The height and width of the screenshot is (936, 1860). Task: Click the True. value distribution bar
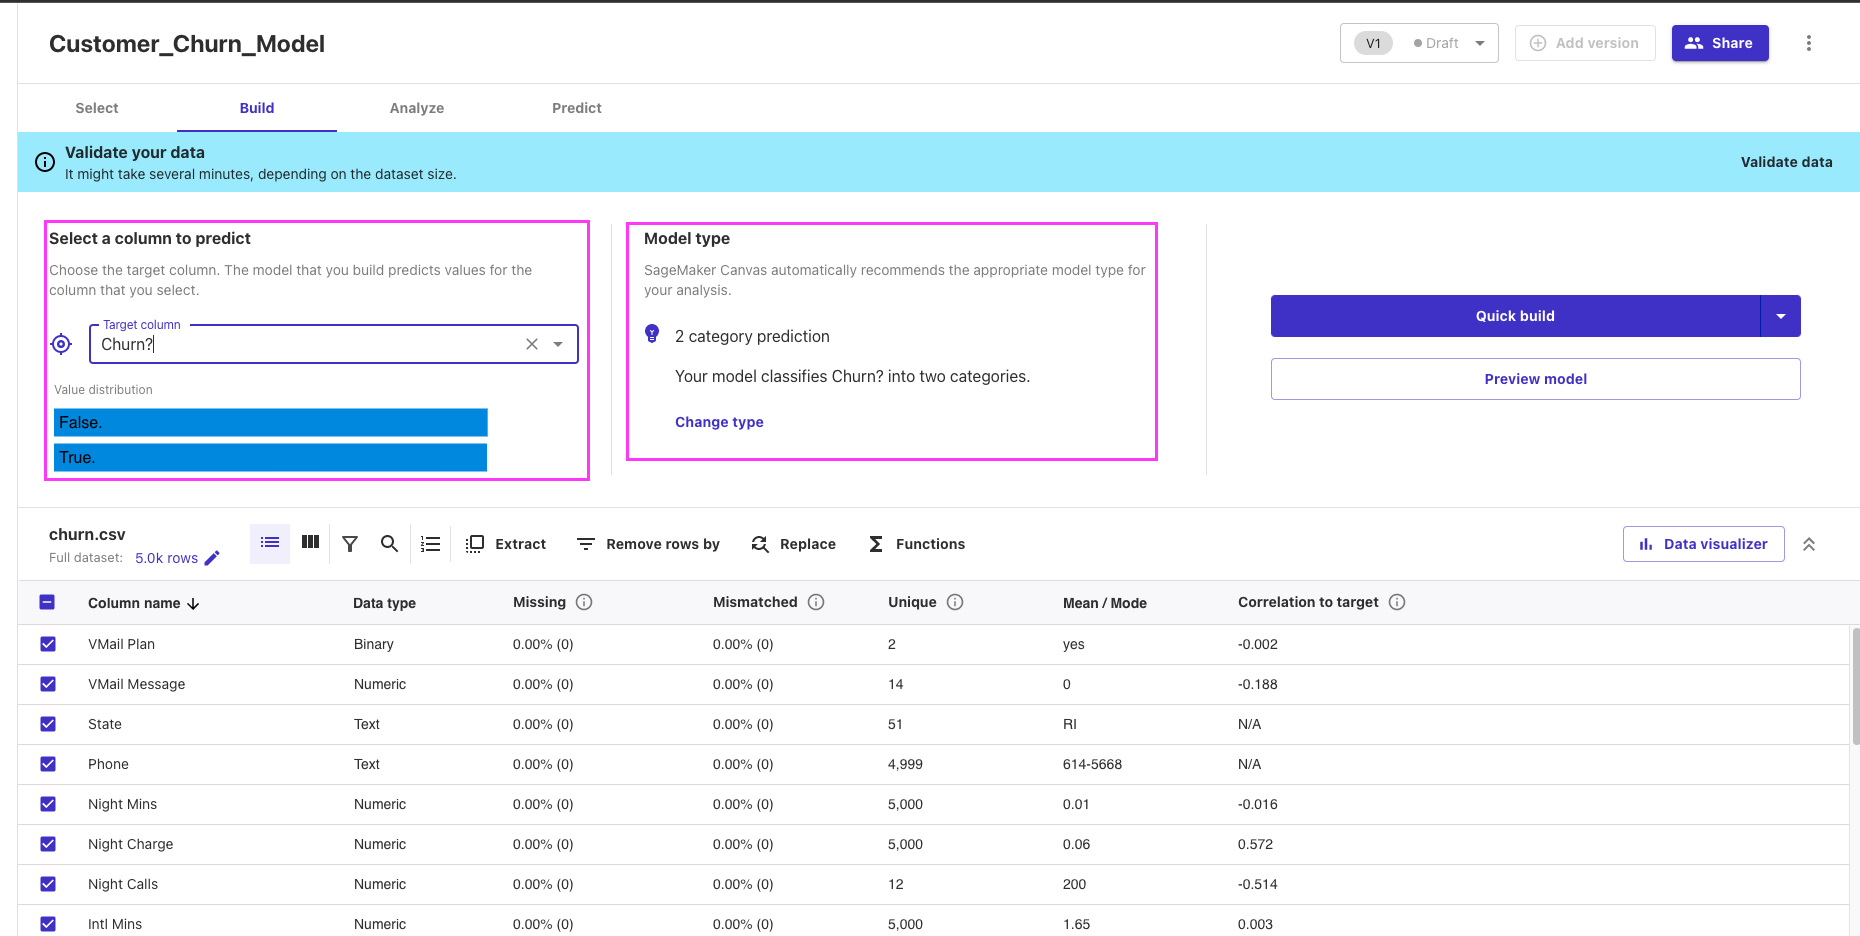click(x=270, y=457)
